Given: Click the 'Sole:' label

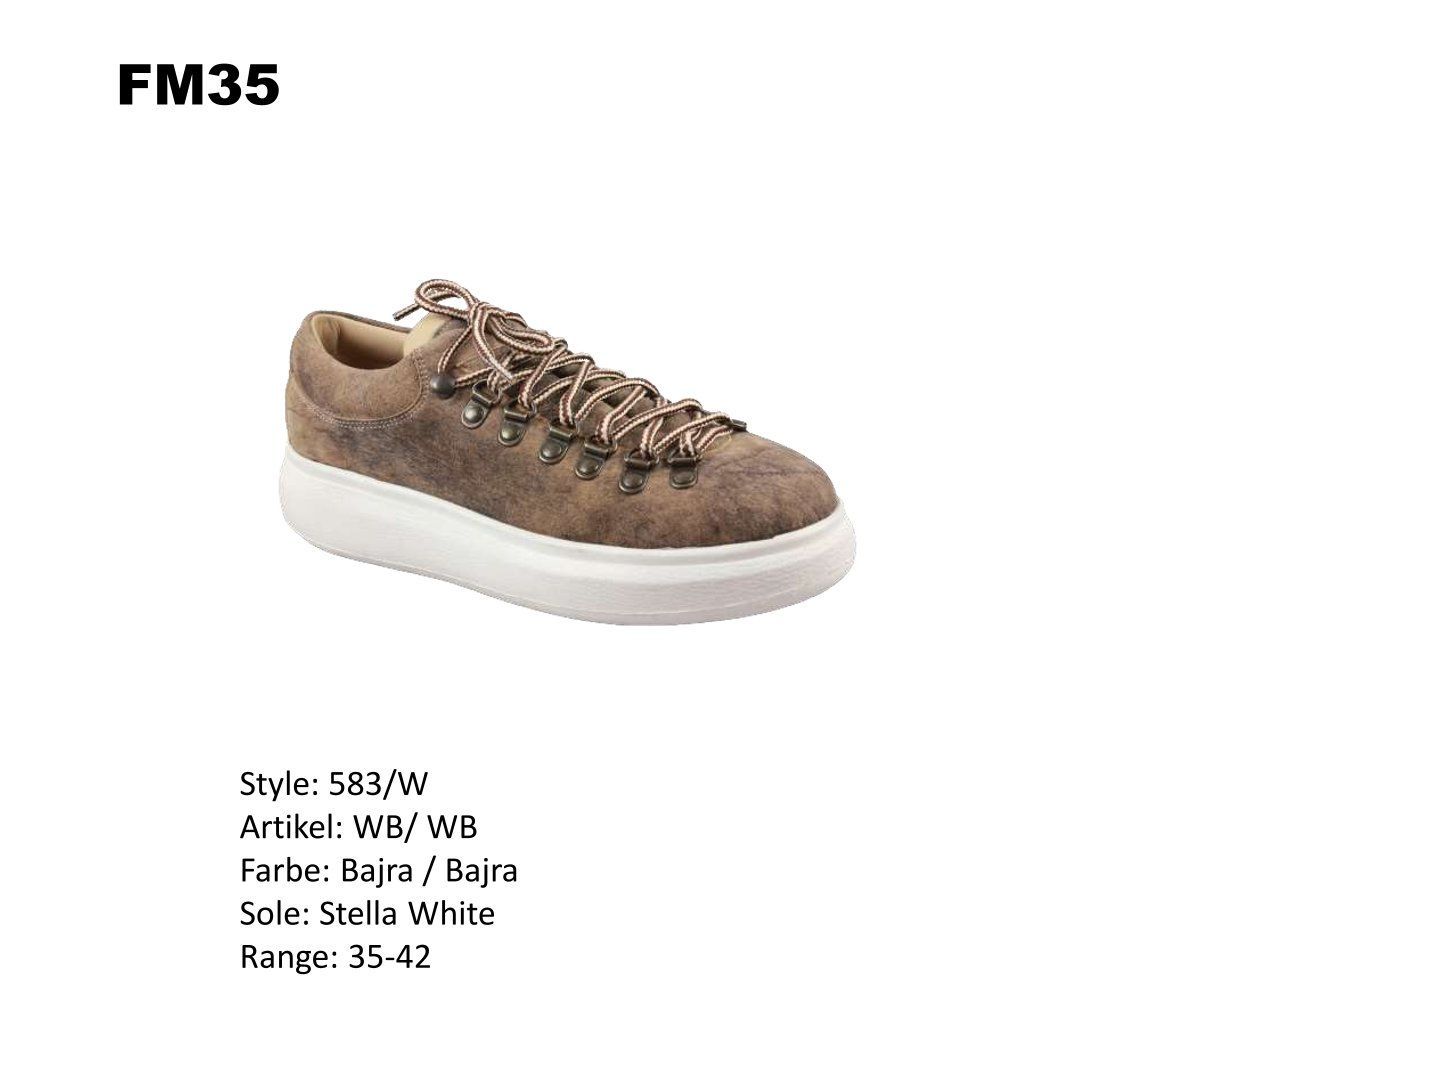Looking at the screenshot, I should 275,914.
